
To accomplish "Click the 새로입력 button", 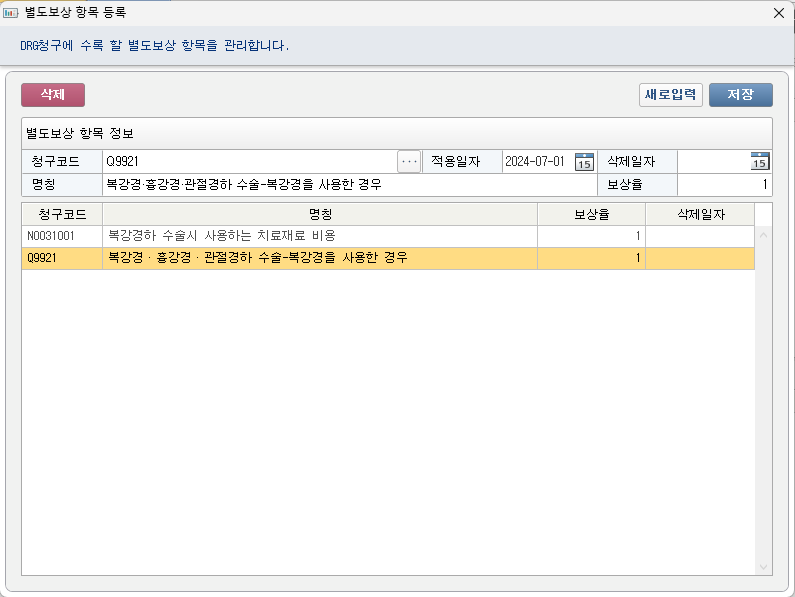I will coord(672,95).
